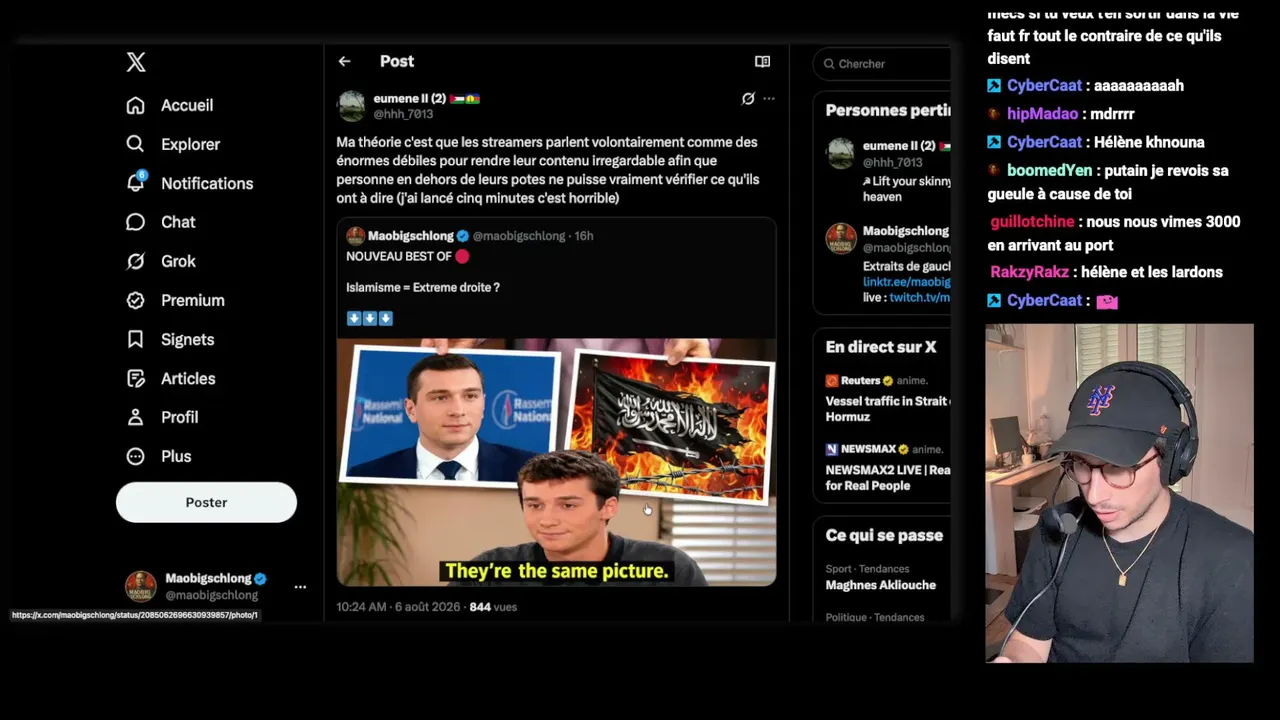The height and width of the screenshot is (720, 1280).
Task: Open Maobigschlong's name in the quoted post
Action: (412, 236)
